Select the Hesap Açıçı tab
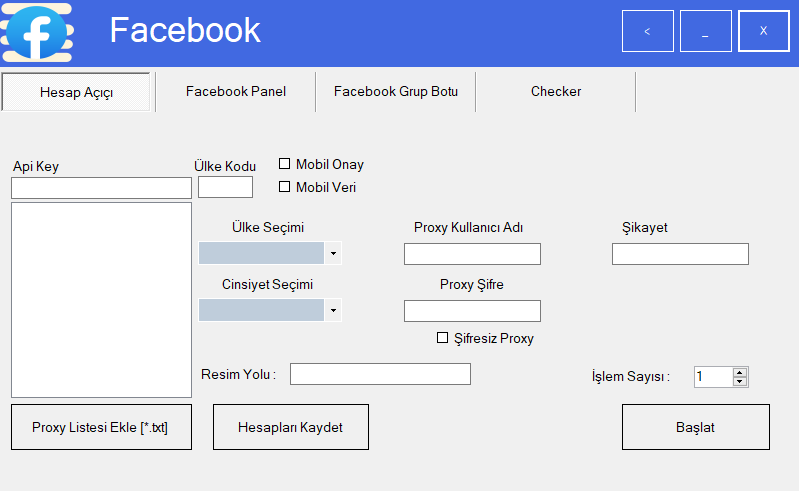 [76, 92]
